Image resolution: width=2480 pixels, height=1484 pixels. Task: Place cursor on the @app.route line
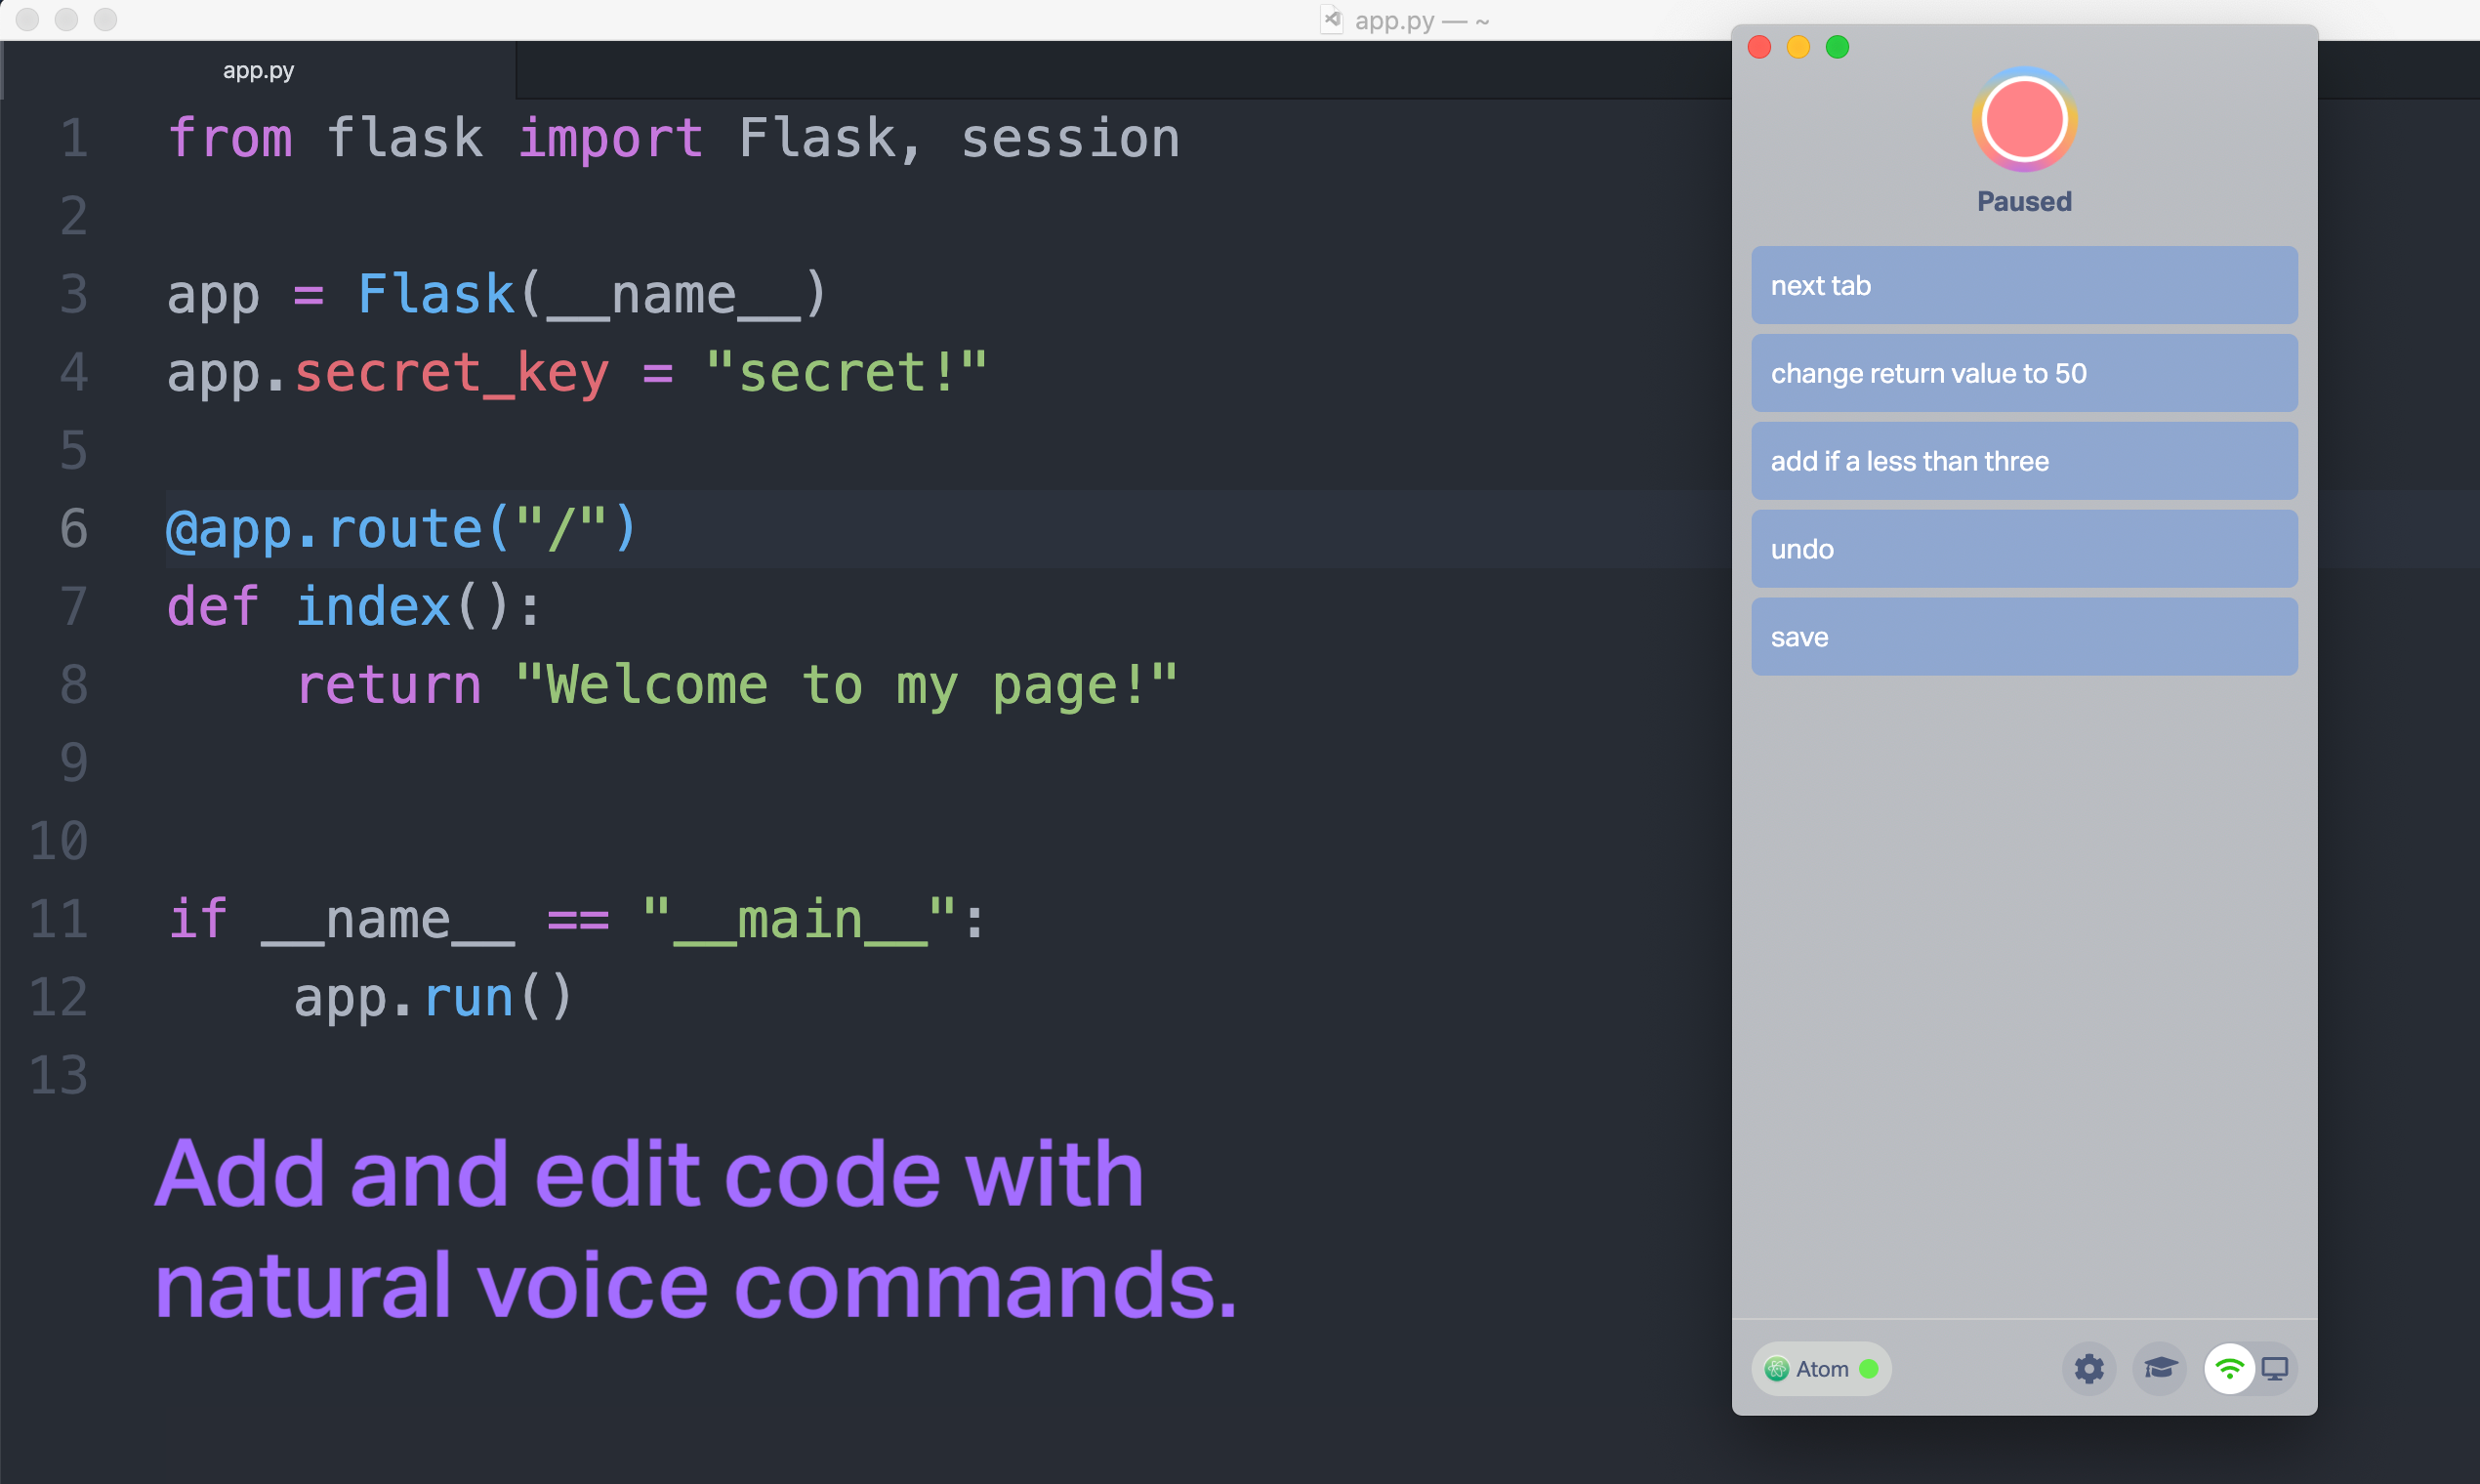click(400, 529)
